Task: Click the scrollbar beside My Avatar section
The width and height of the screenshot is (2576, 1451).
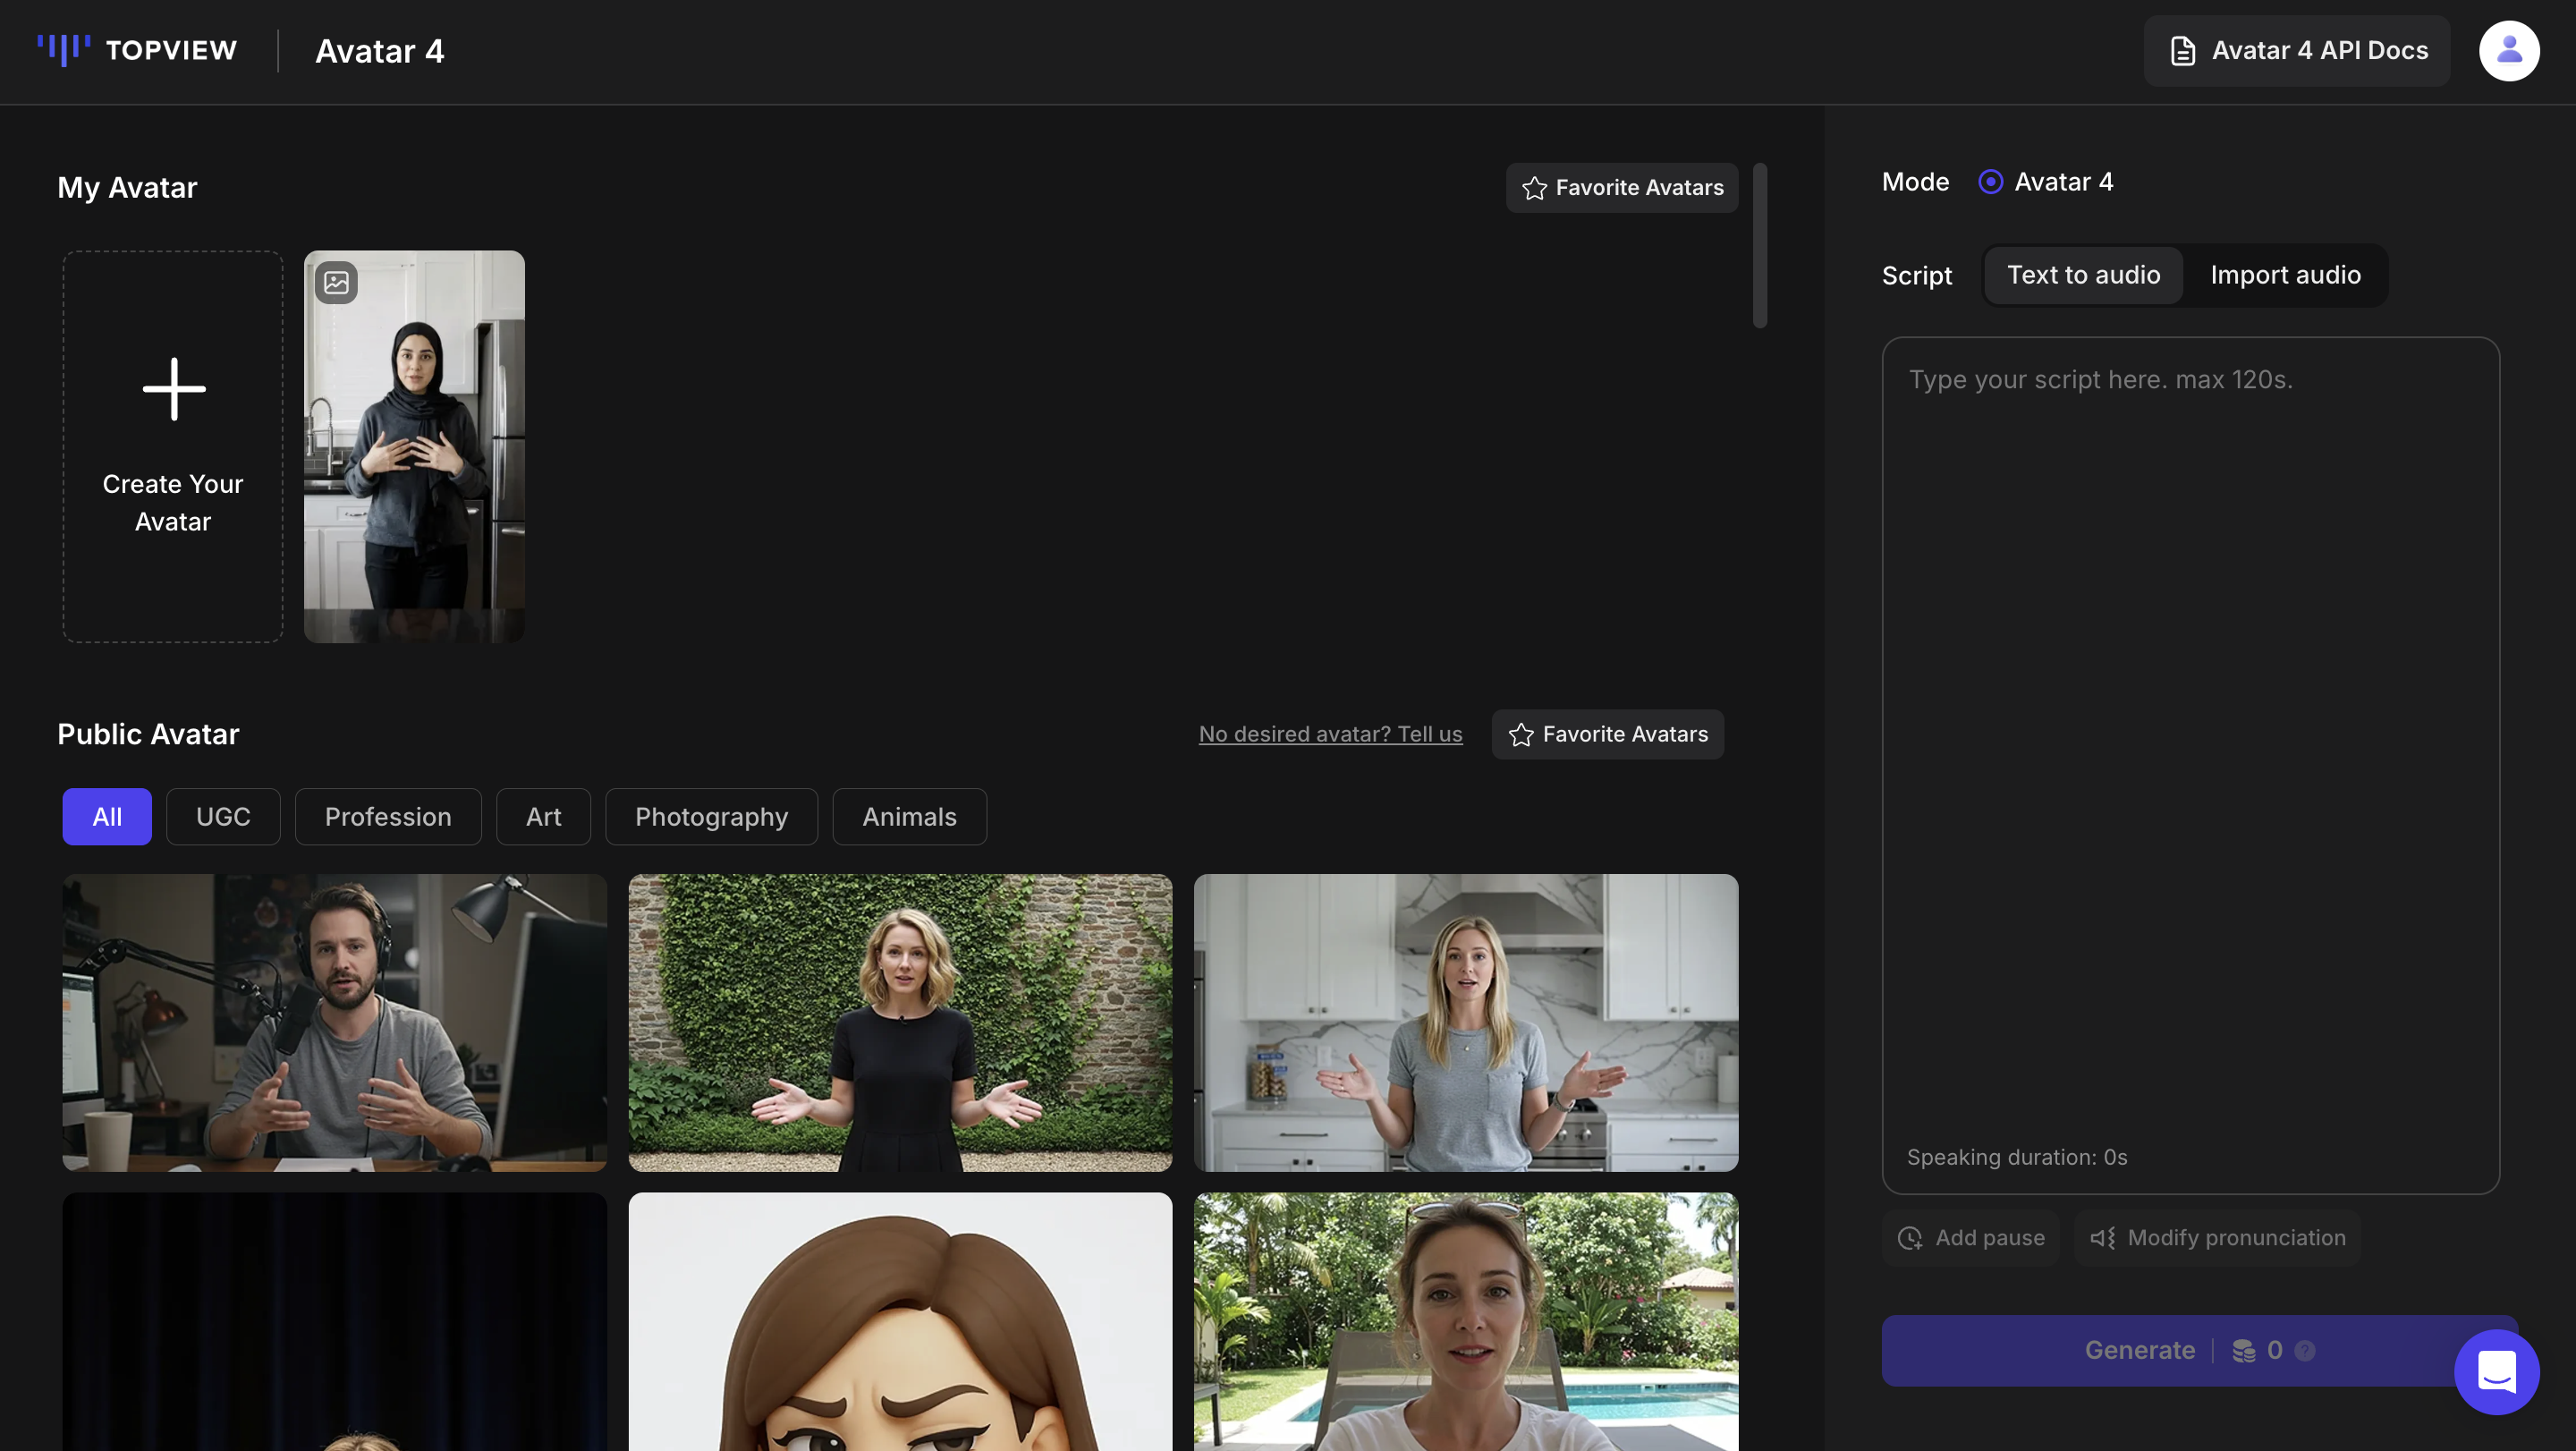Action: pos(1760,245)
